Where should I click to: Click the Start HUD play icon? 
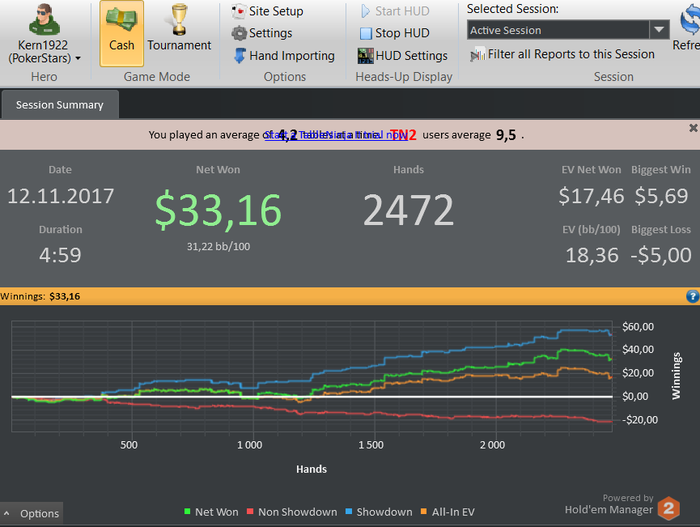coord(366,11)
